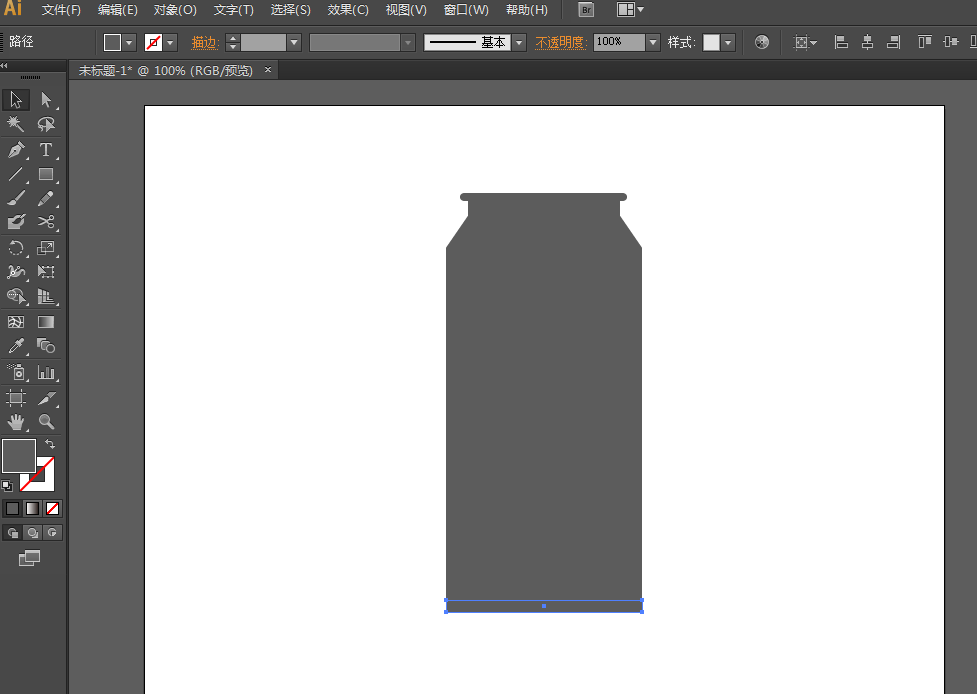Open the 效果(C) menu

348,10
